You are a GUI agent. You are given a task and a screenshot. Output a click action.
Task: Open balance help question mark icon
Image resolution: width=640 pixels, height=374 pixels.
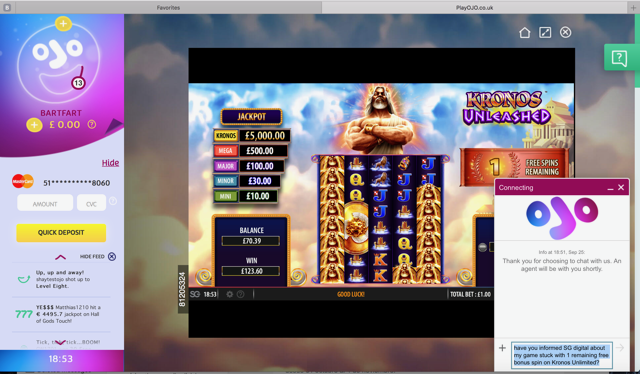point(92,125)
